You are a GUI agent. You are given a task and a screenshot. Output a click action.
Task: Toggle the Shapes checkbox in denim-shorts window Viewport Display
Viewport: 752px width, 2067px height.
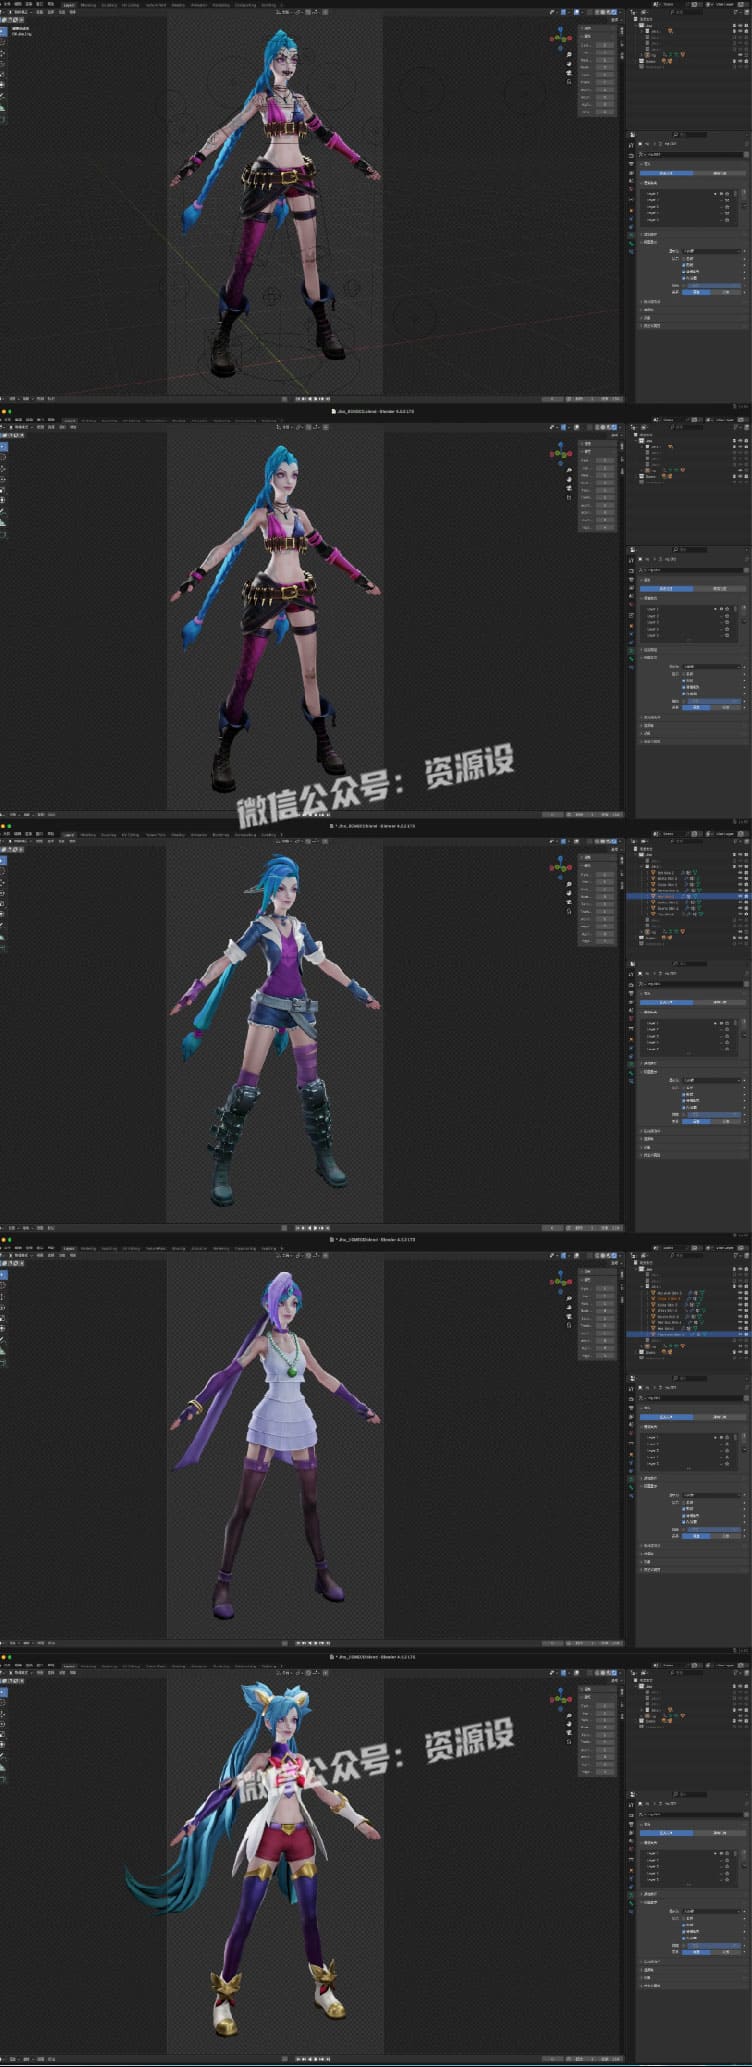(x=684, y=1095)
